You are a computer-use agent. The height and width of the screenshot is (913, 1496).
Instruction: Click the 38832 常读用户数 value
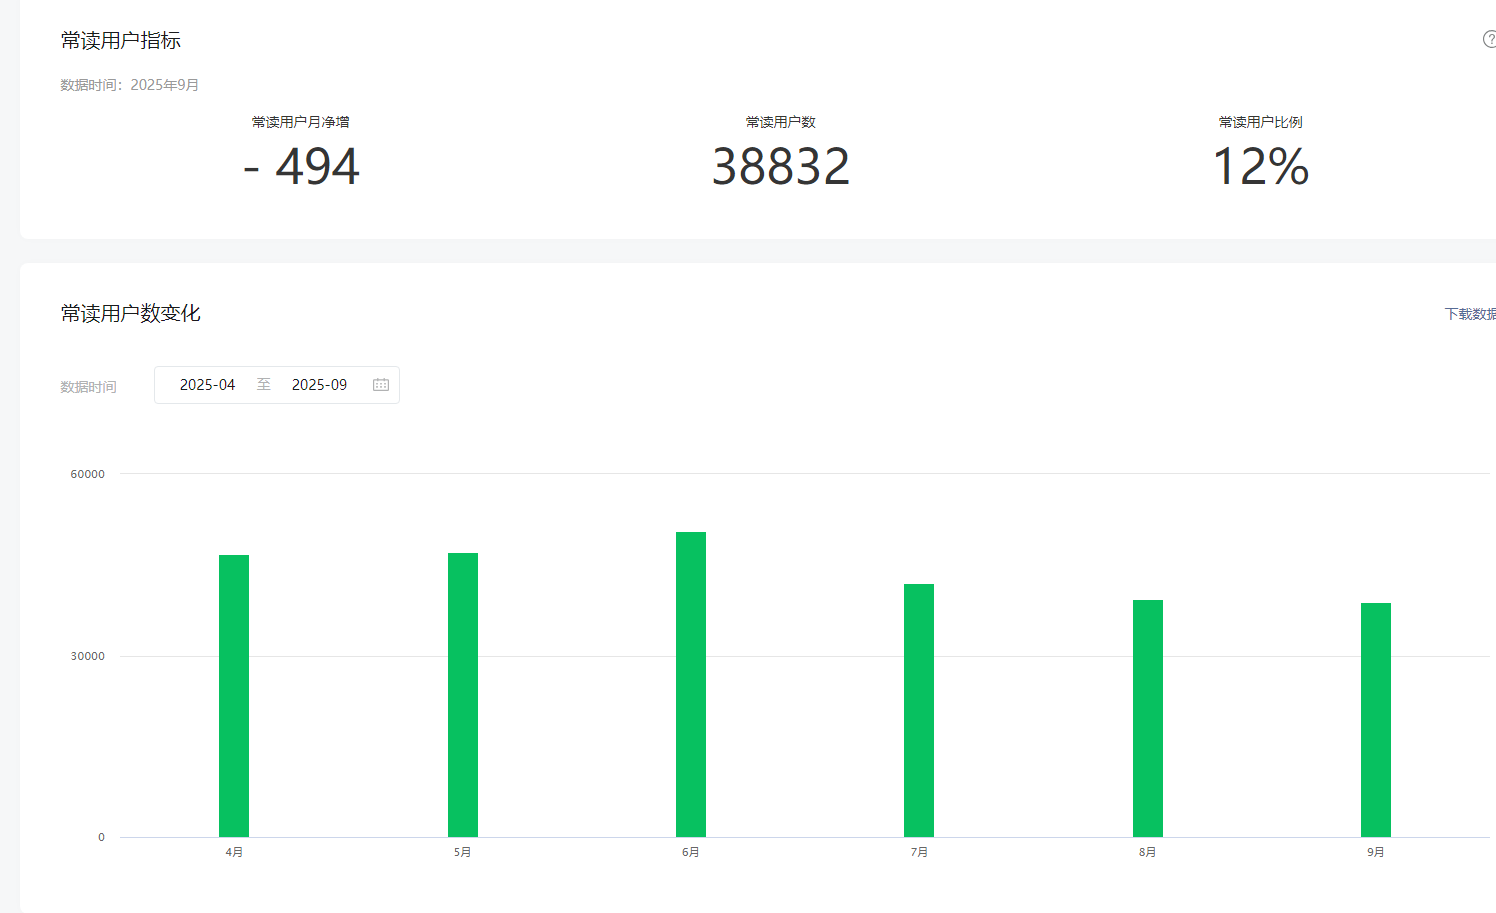tap(781, 166)
